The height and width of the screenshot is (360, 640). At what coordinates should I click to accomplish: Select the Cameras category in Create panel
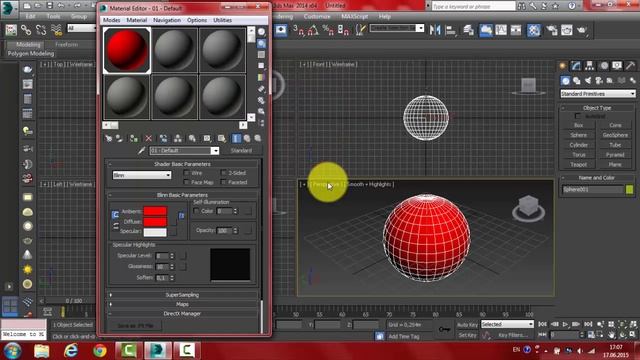[599, 81]
